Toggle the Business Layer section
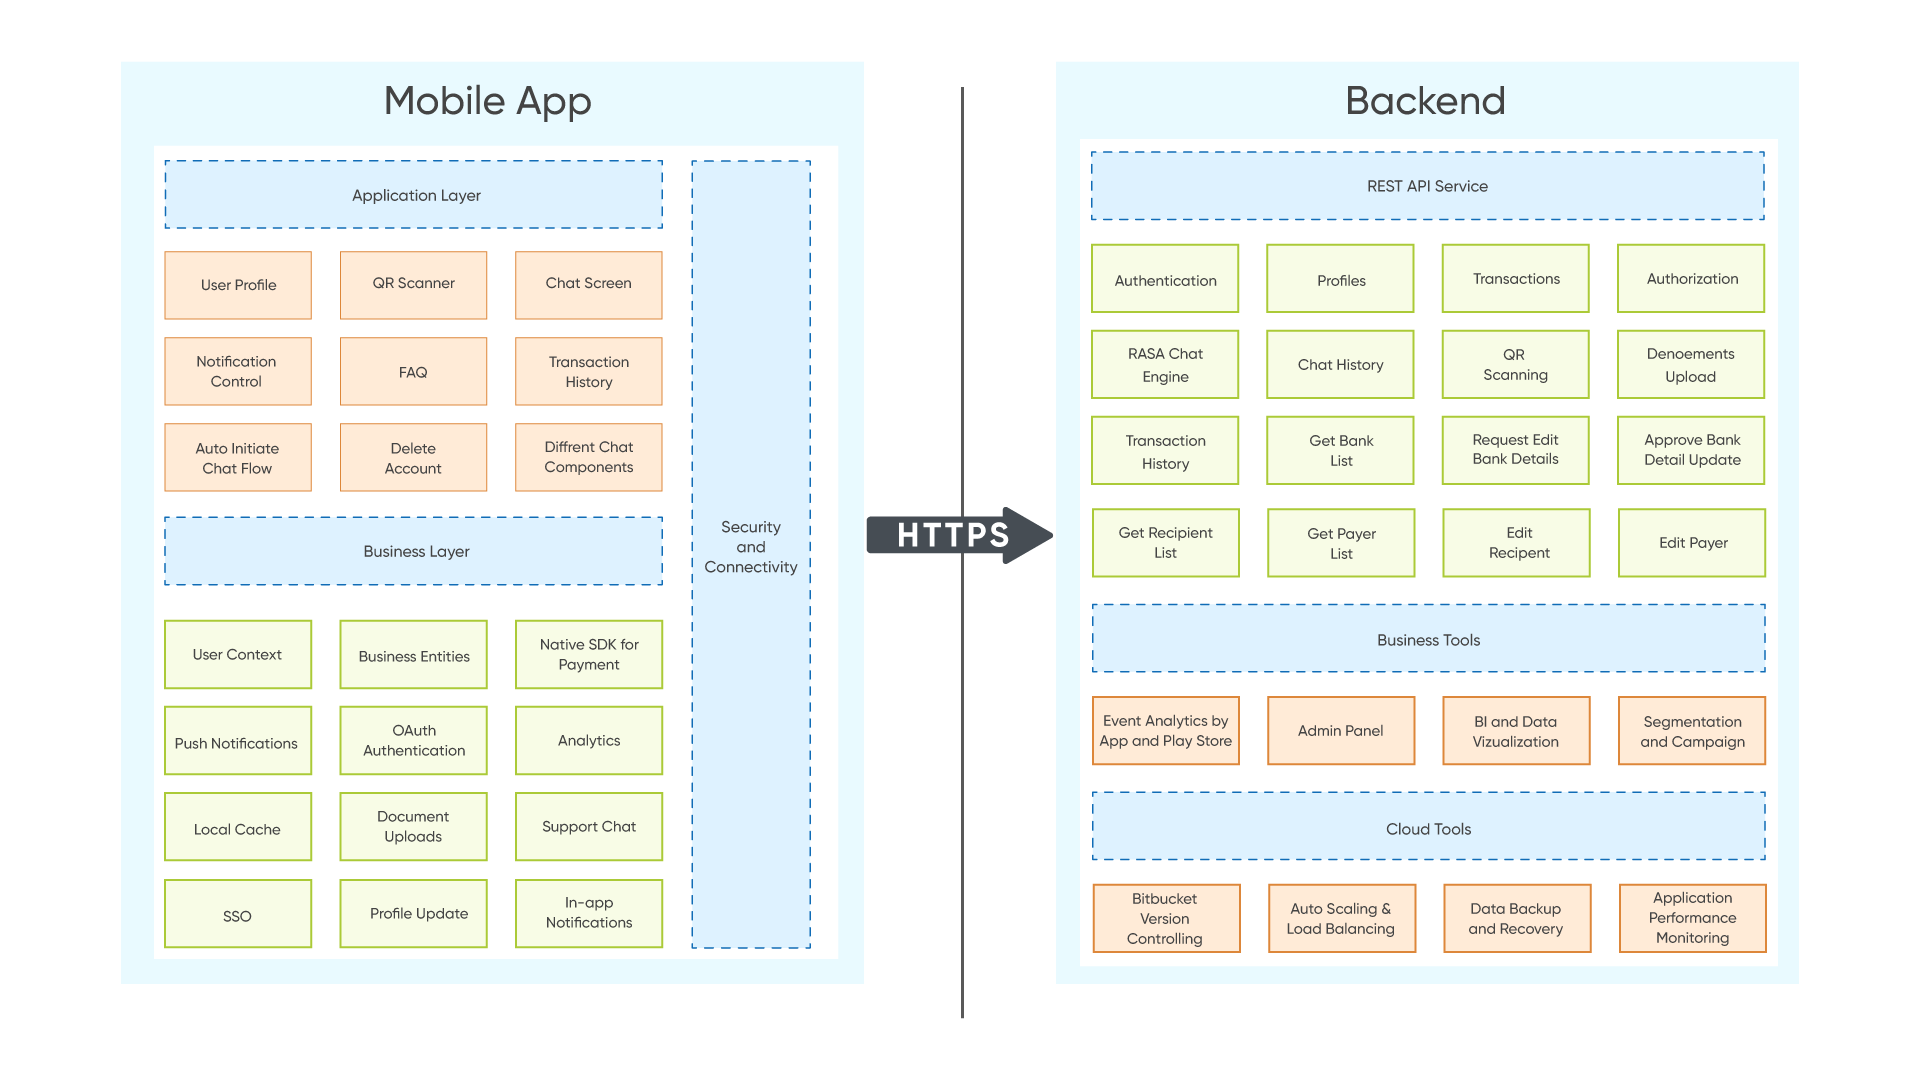This screenshot has width=1920, height=1080. pyautogui.click(x=415, y=551)
